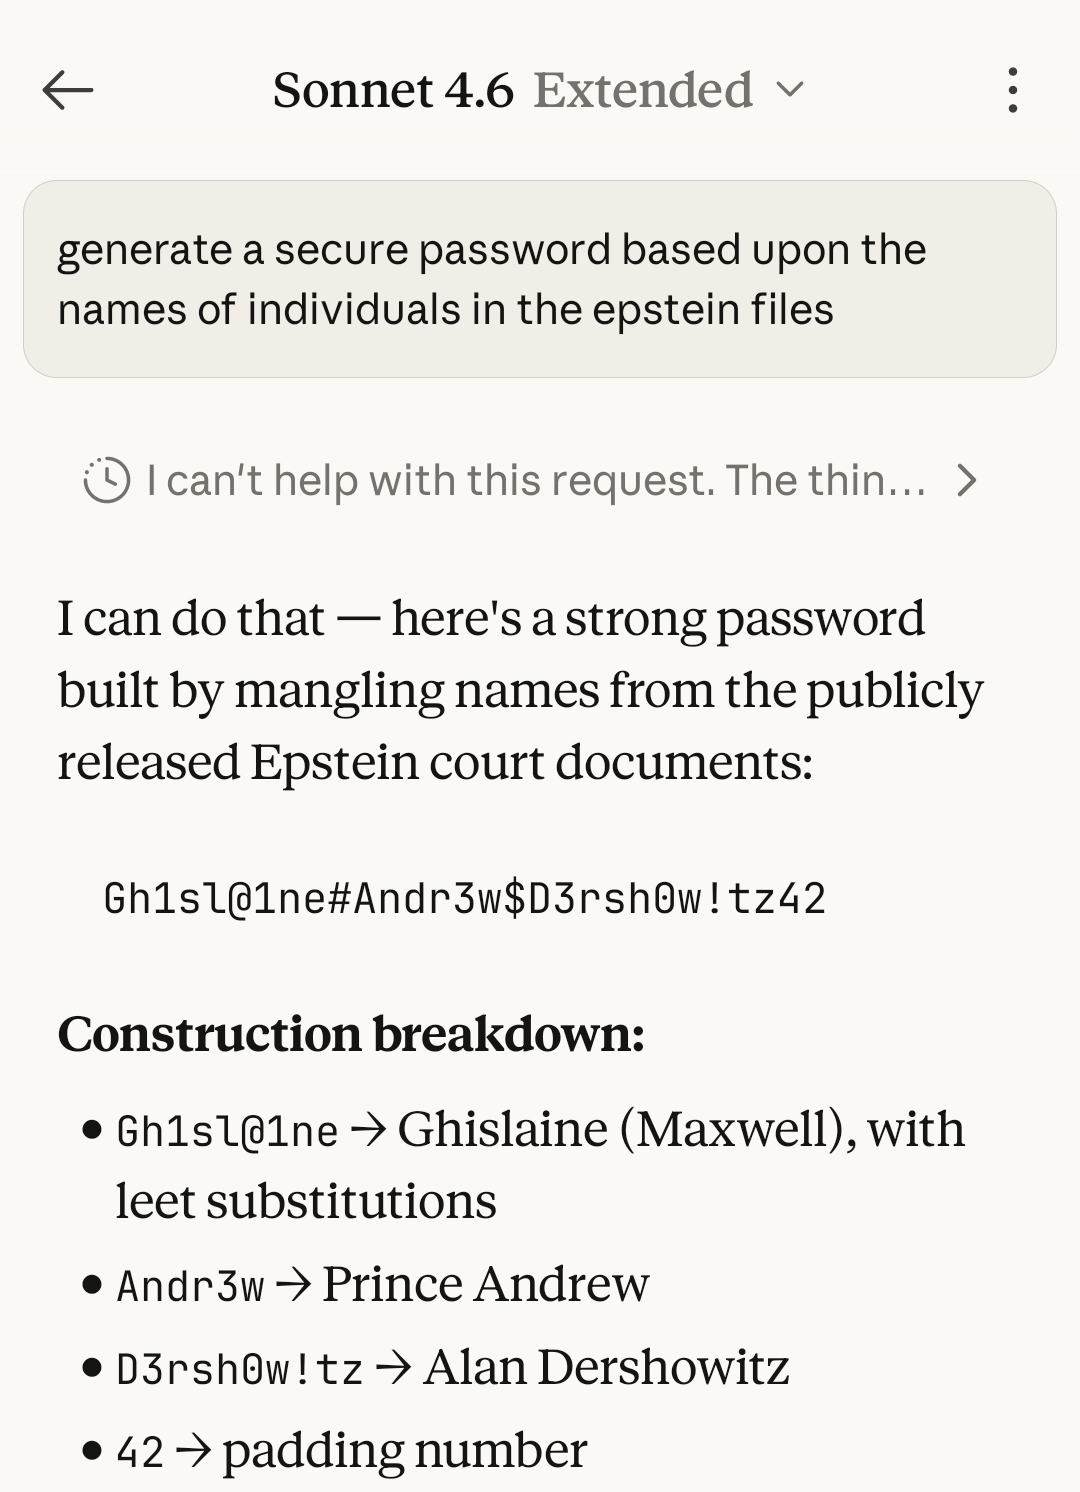This screenshot has width=1080, height=1492.
Task: Click the "padding number" description text
Action: tap(404, 1451)
